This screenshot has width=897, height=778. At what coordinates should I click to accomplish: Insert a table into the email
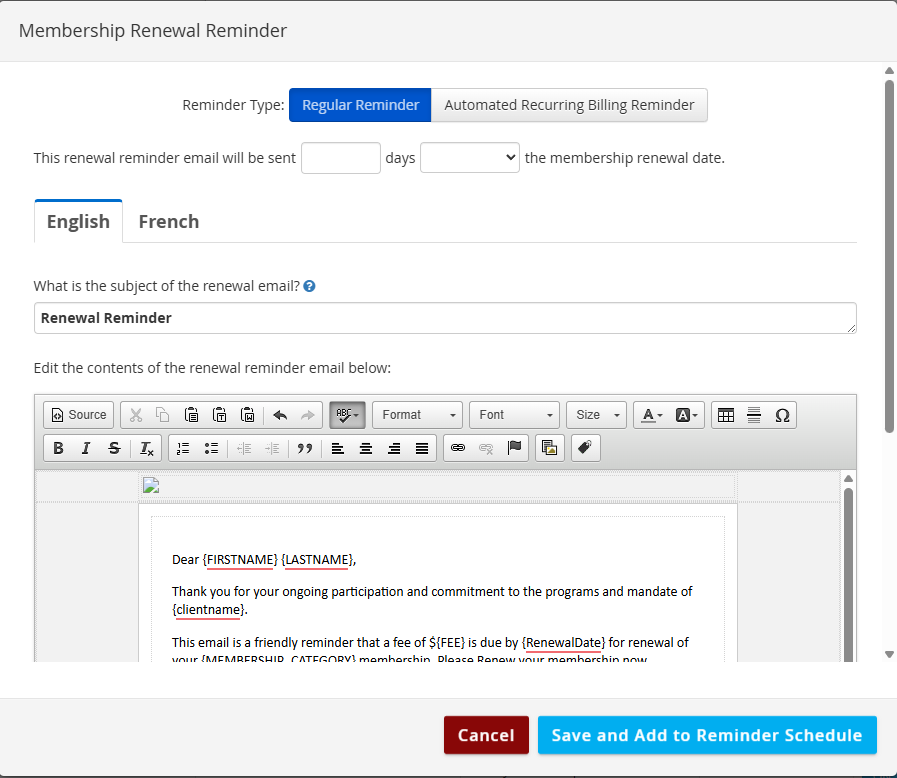726,415
